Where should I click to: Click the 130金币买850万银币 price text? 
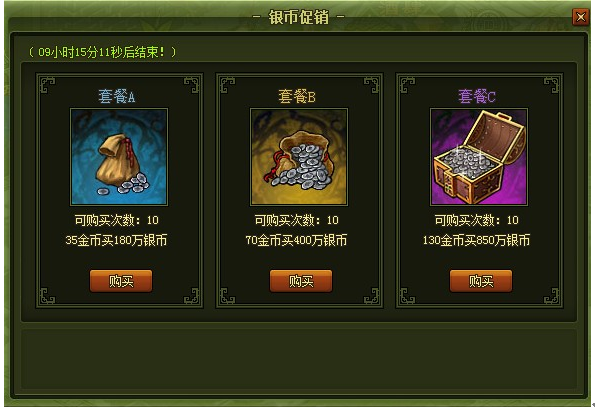tap(476, 240)
